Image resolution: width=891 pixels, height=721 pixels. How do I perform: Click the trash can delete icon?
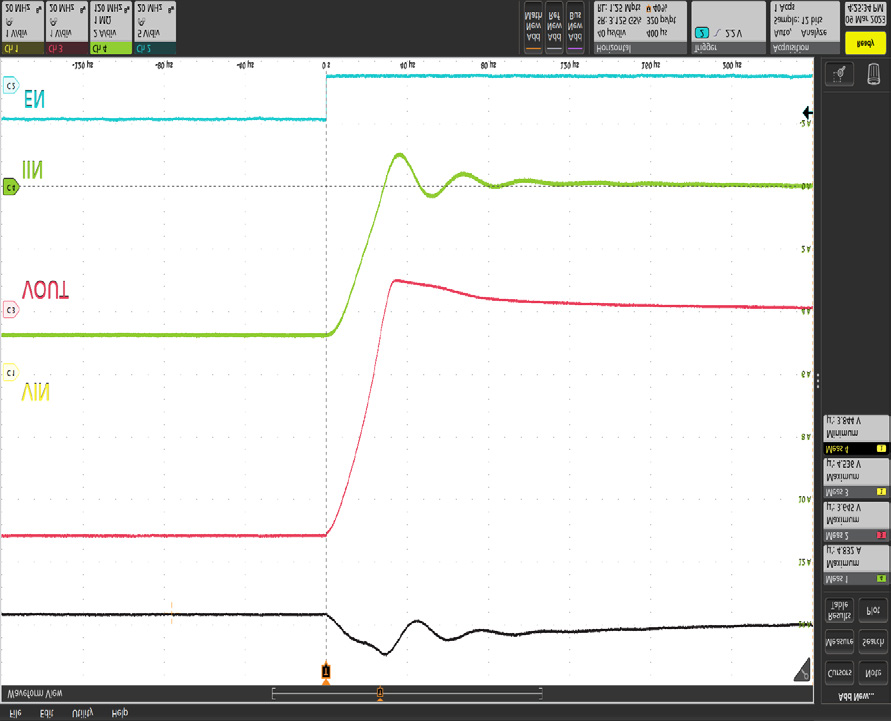tap(873, 75)
